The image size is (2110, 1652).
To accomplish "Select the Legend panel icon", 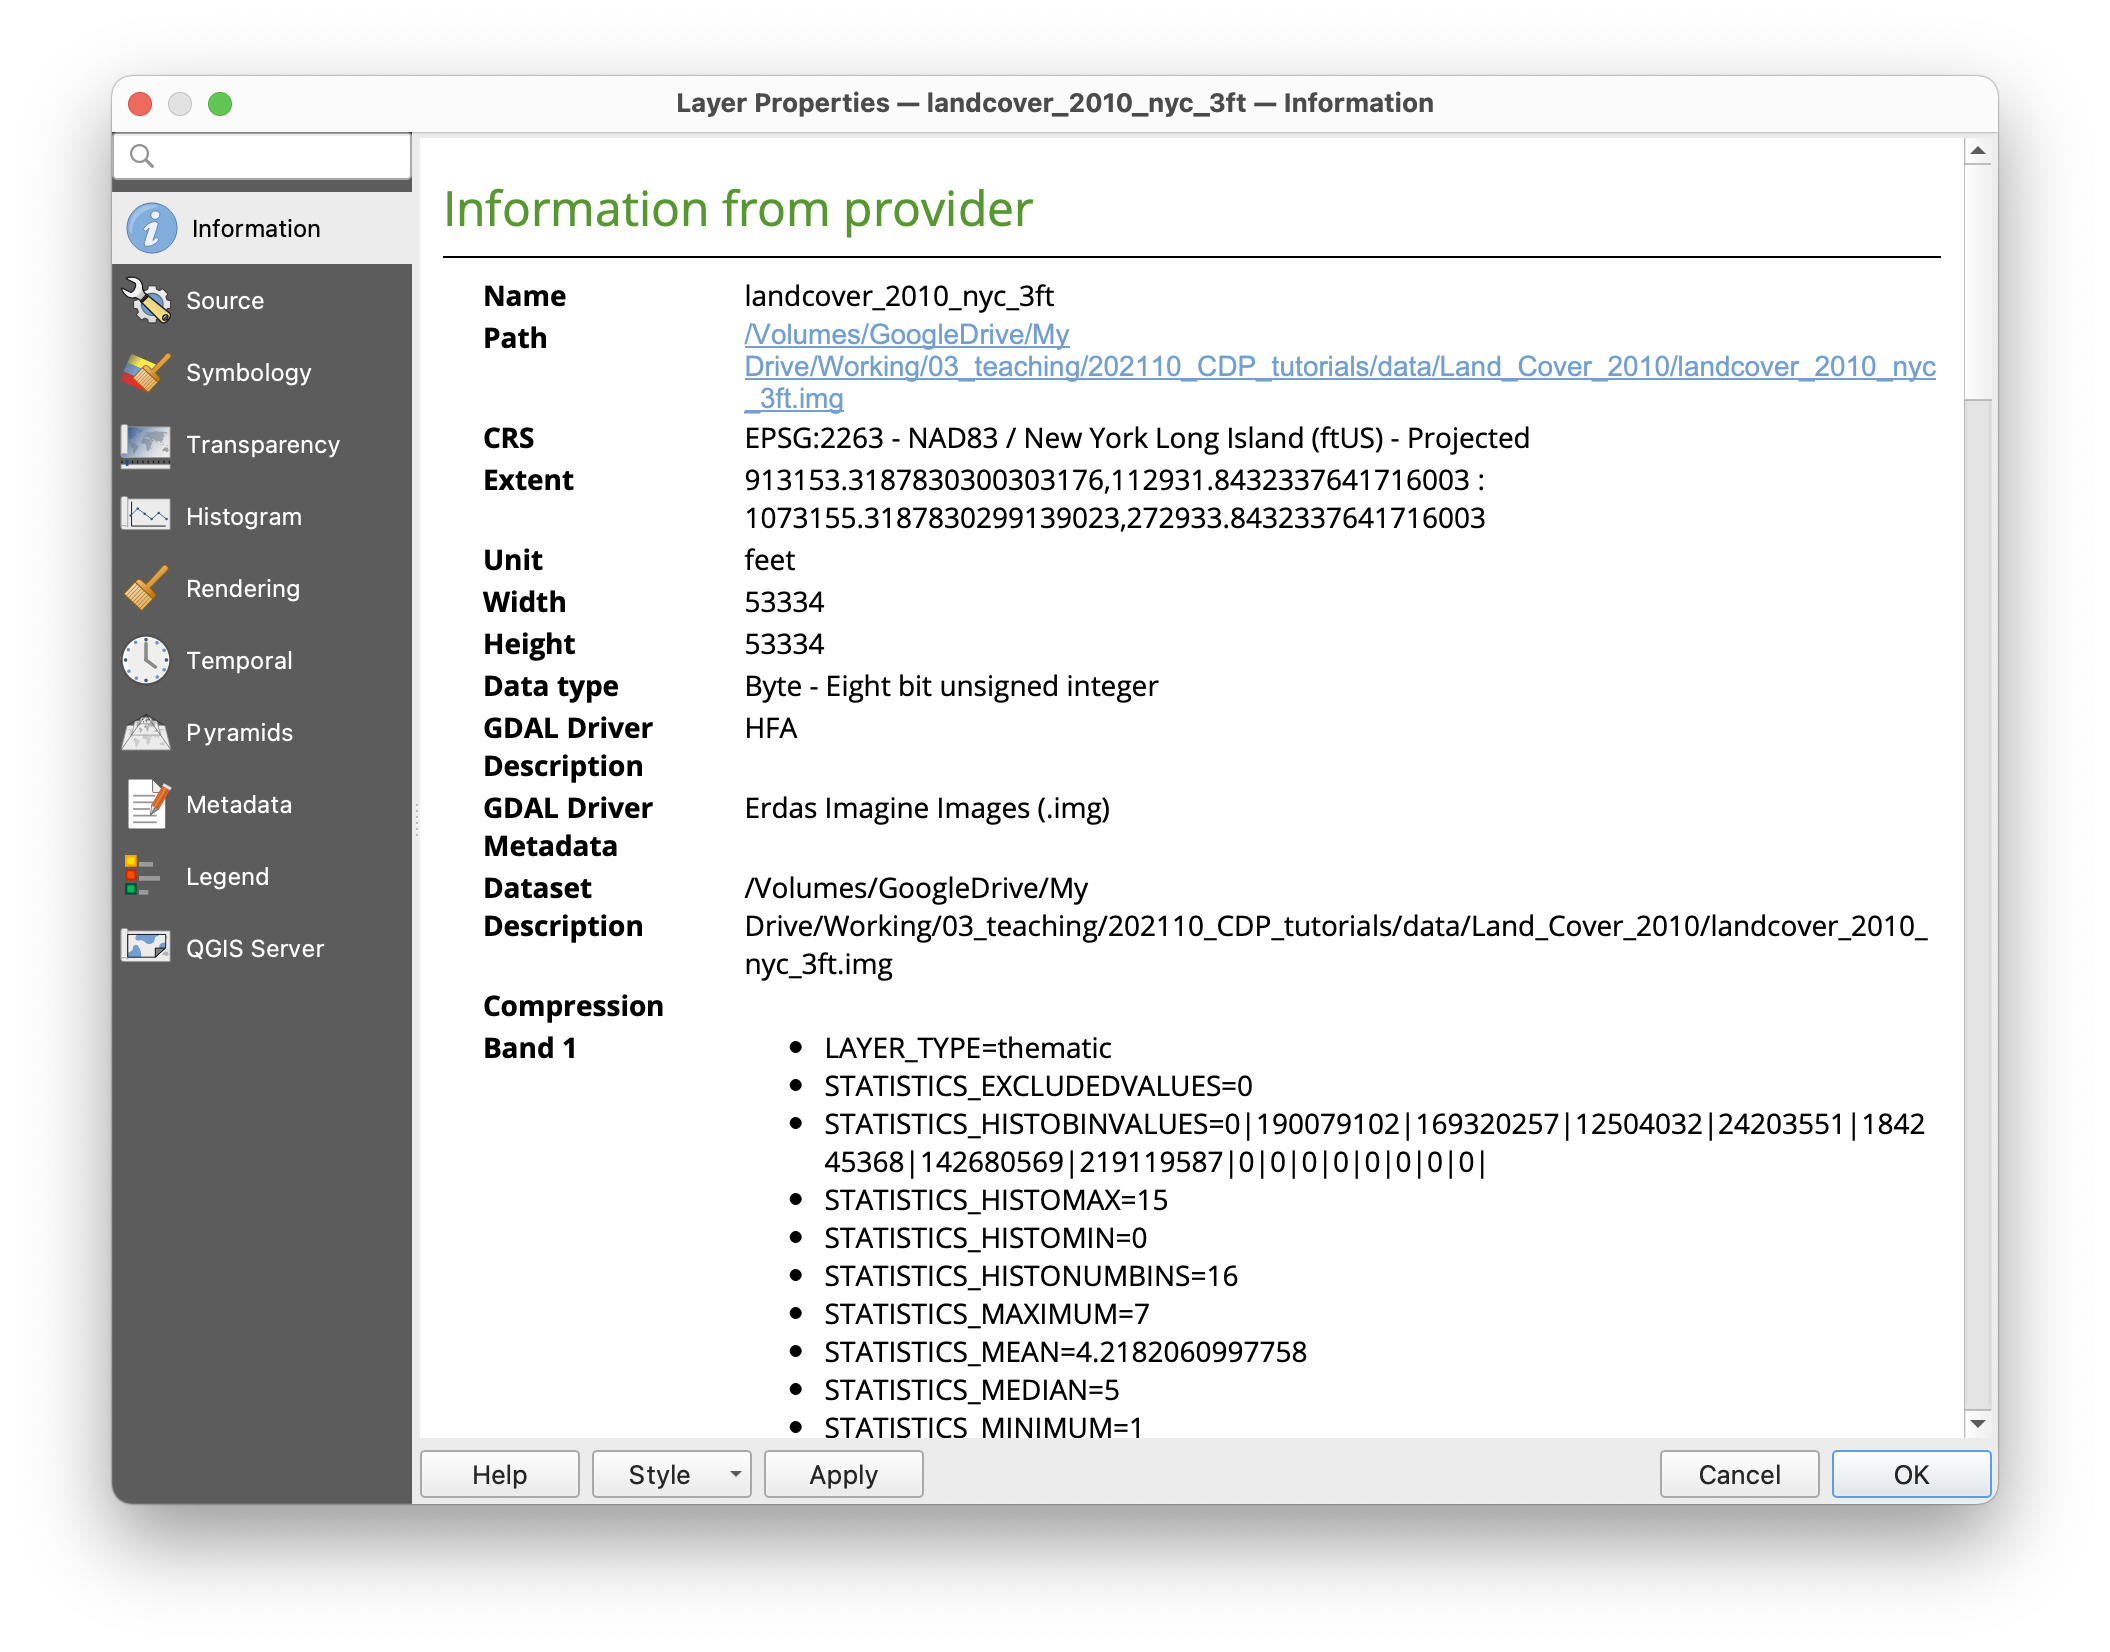I will pyautogui.click(x=141, y=876).
